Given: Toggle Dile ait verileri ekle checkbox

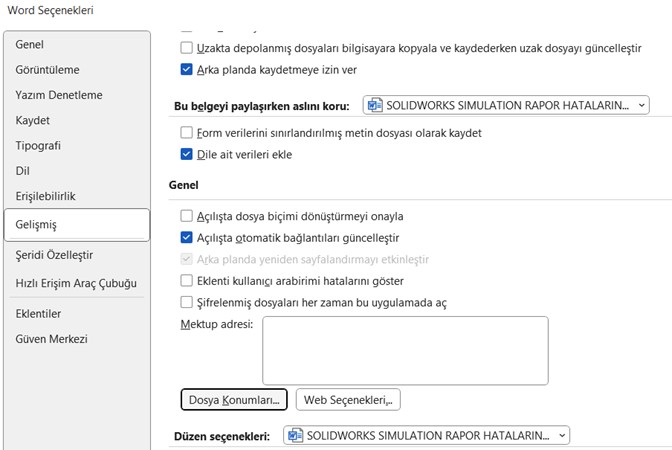Looking at the screenshot, I should click(x=186, y=155).
